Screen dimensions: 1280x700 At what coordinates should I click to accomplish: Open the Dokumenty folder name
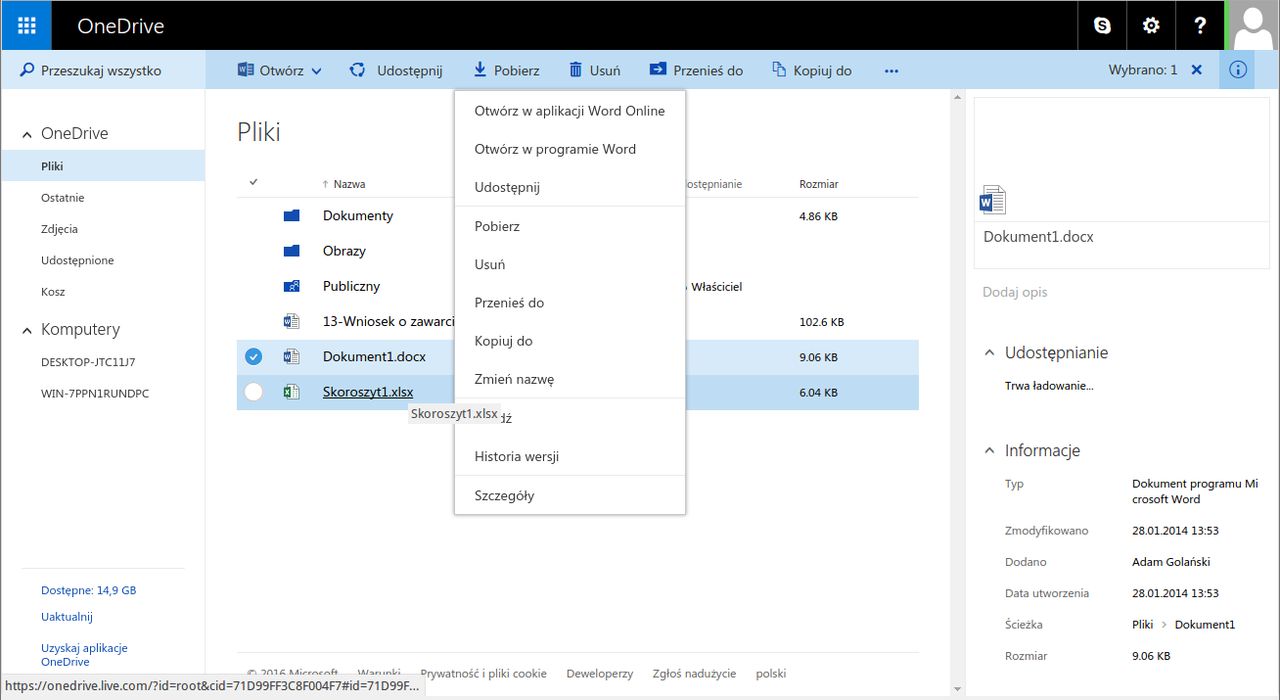(x=358, y=216)
